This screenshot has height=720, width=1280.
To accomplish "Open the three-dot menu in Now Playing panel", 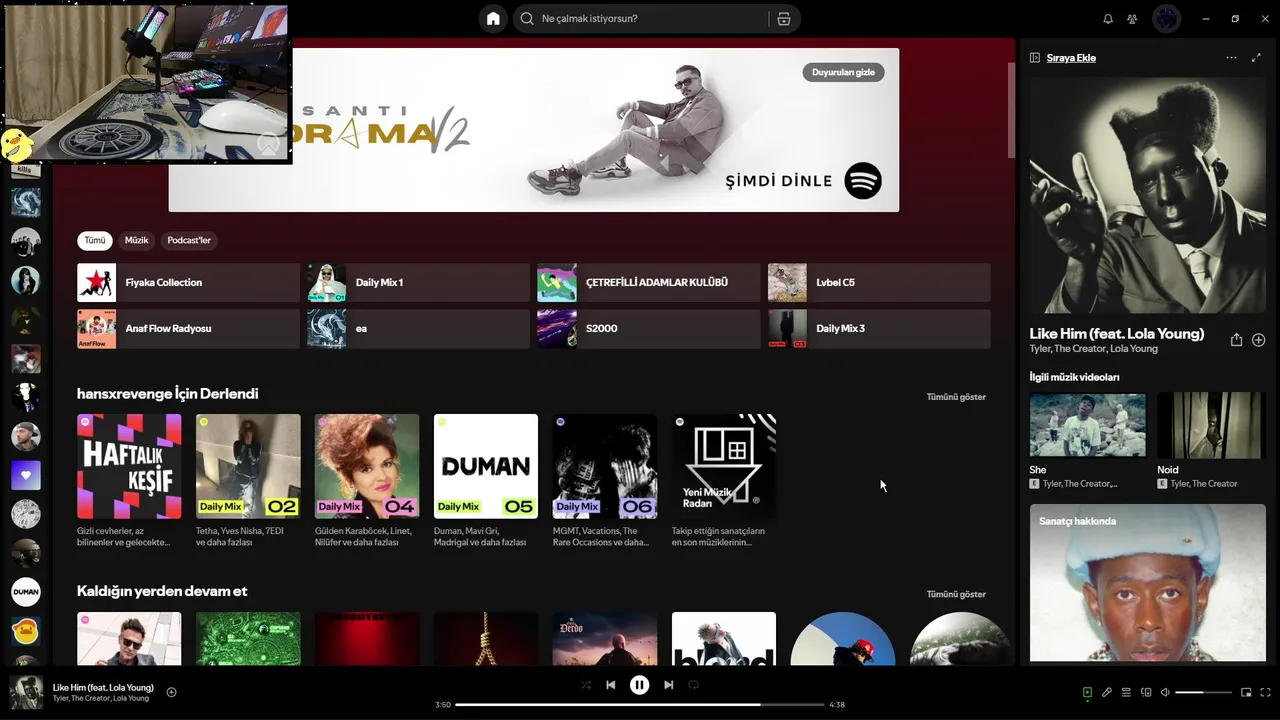I will tap(1231, 57).
